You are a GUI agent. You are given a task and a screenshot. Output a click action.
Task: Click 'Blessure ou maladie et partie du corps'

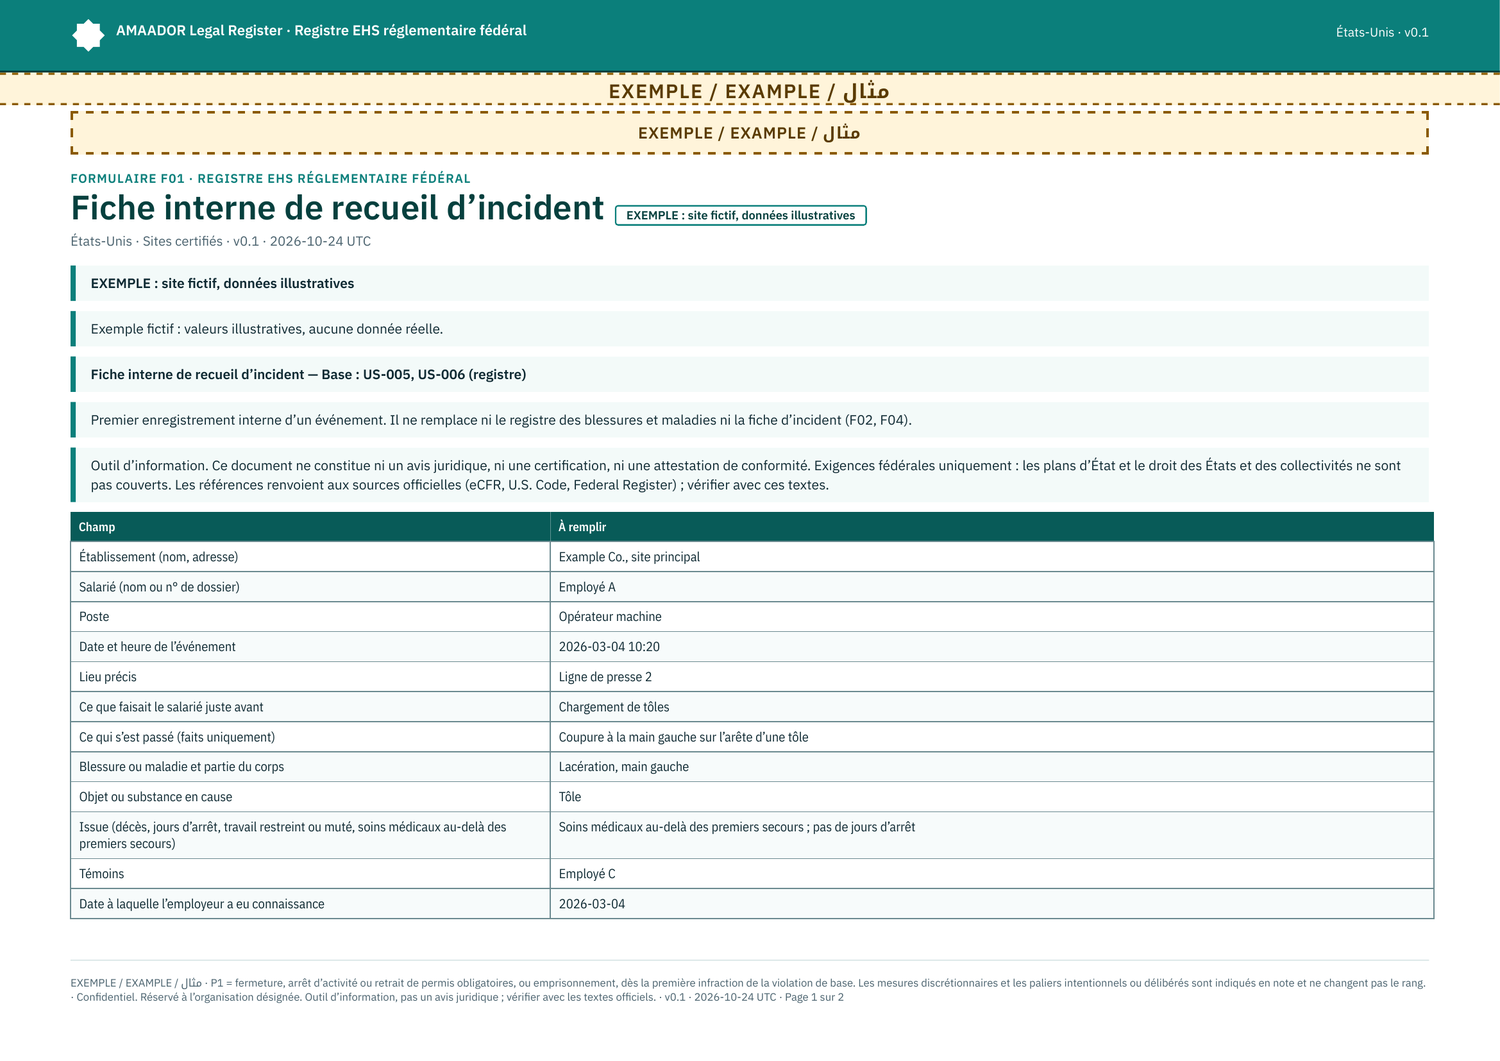[x=310, y=767]
